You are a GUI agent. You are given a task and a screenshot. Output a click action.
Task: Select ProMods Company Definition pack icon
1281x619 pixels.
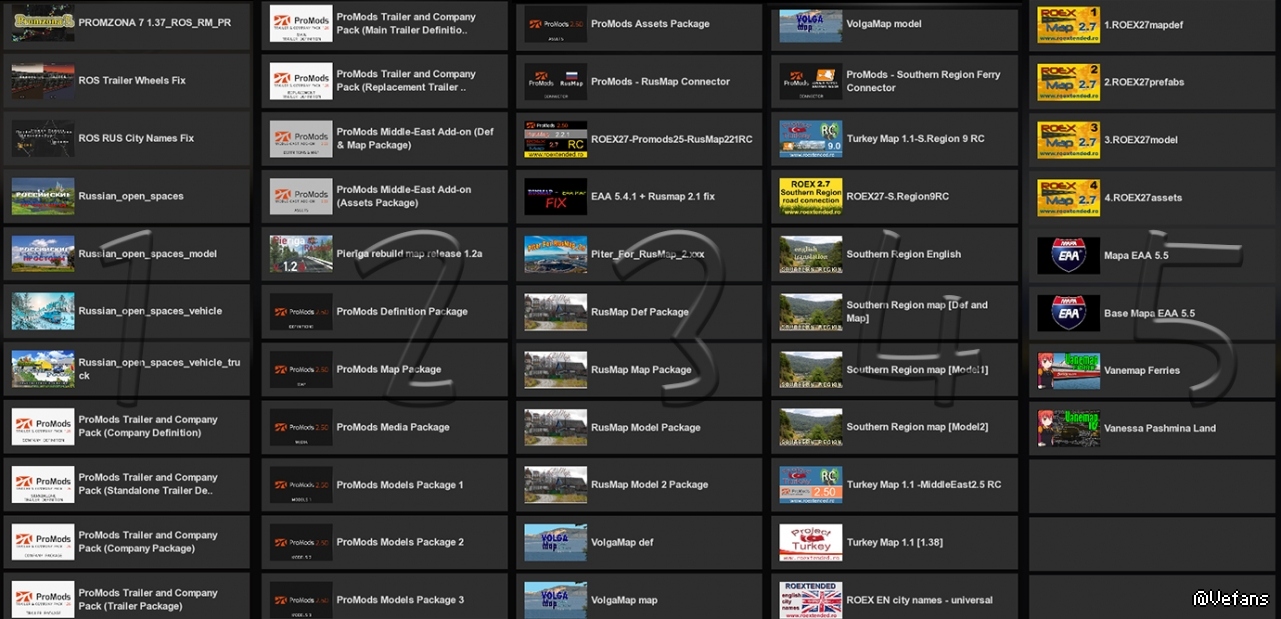pos(43,427)
